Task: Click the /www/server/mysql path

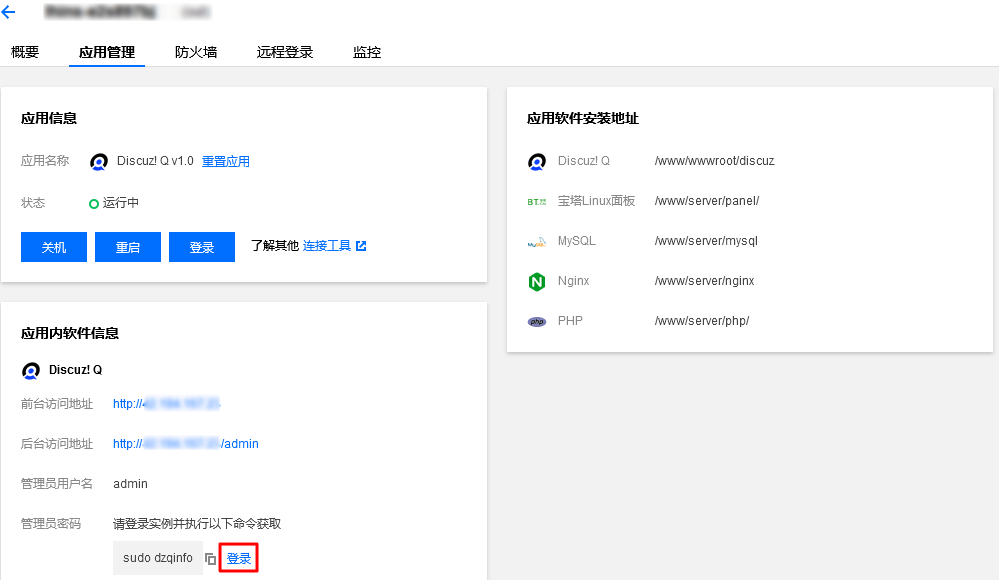Action: 707,241
